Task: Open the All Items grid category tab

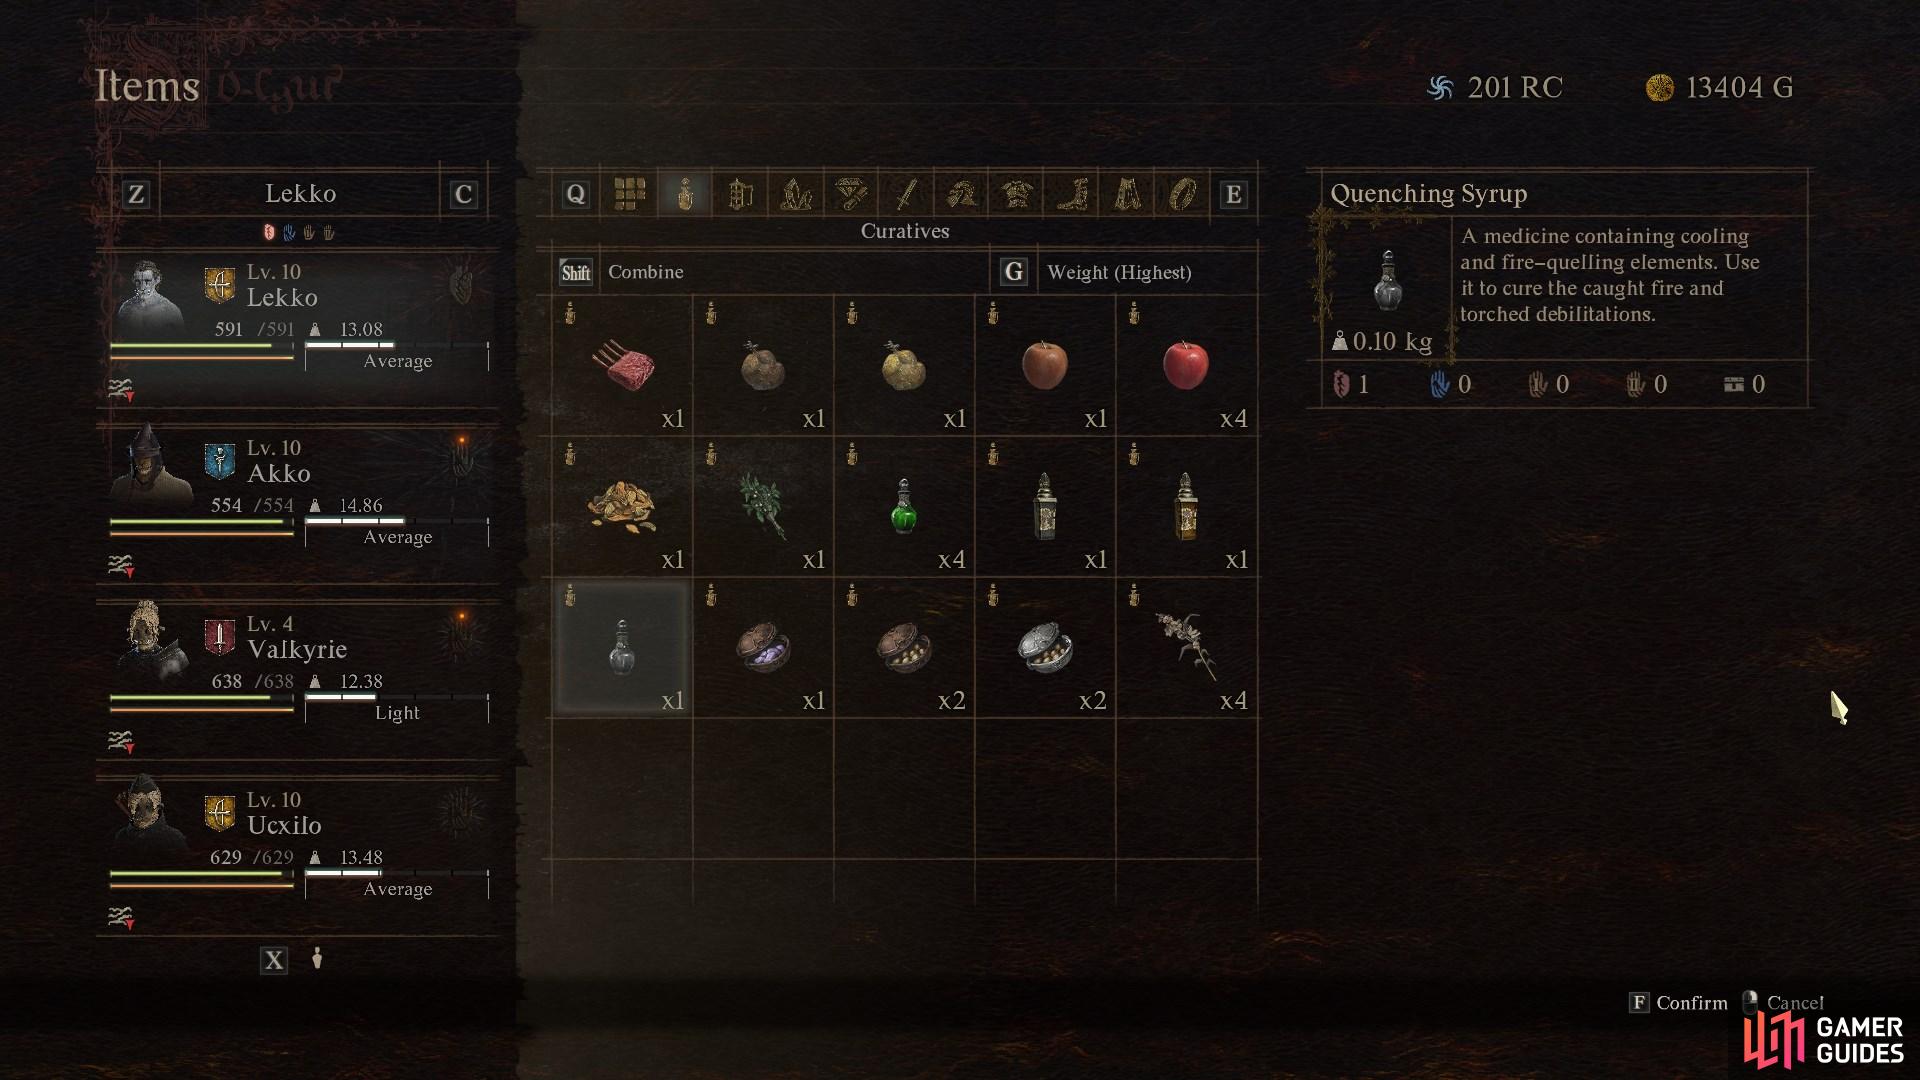Action: (x=630, y=194)
